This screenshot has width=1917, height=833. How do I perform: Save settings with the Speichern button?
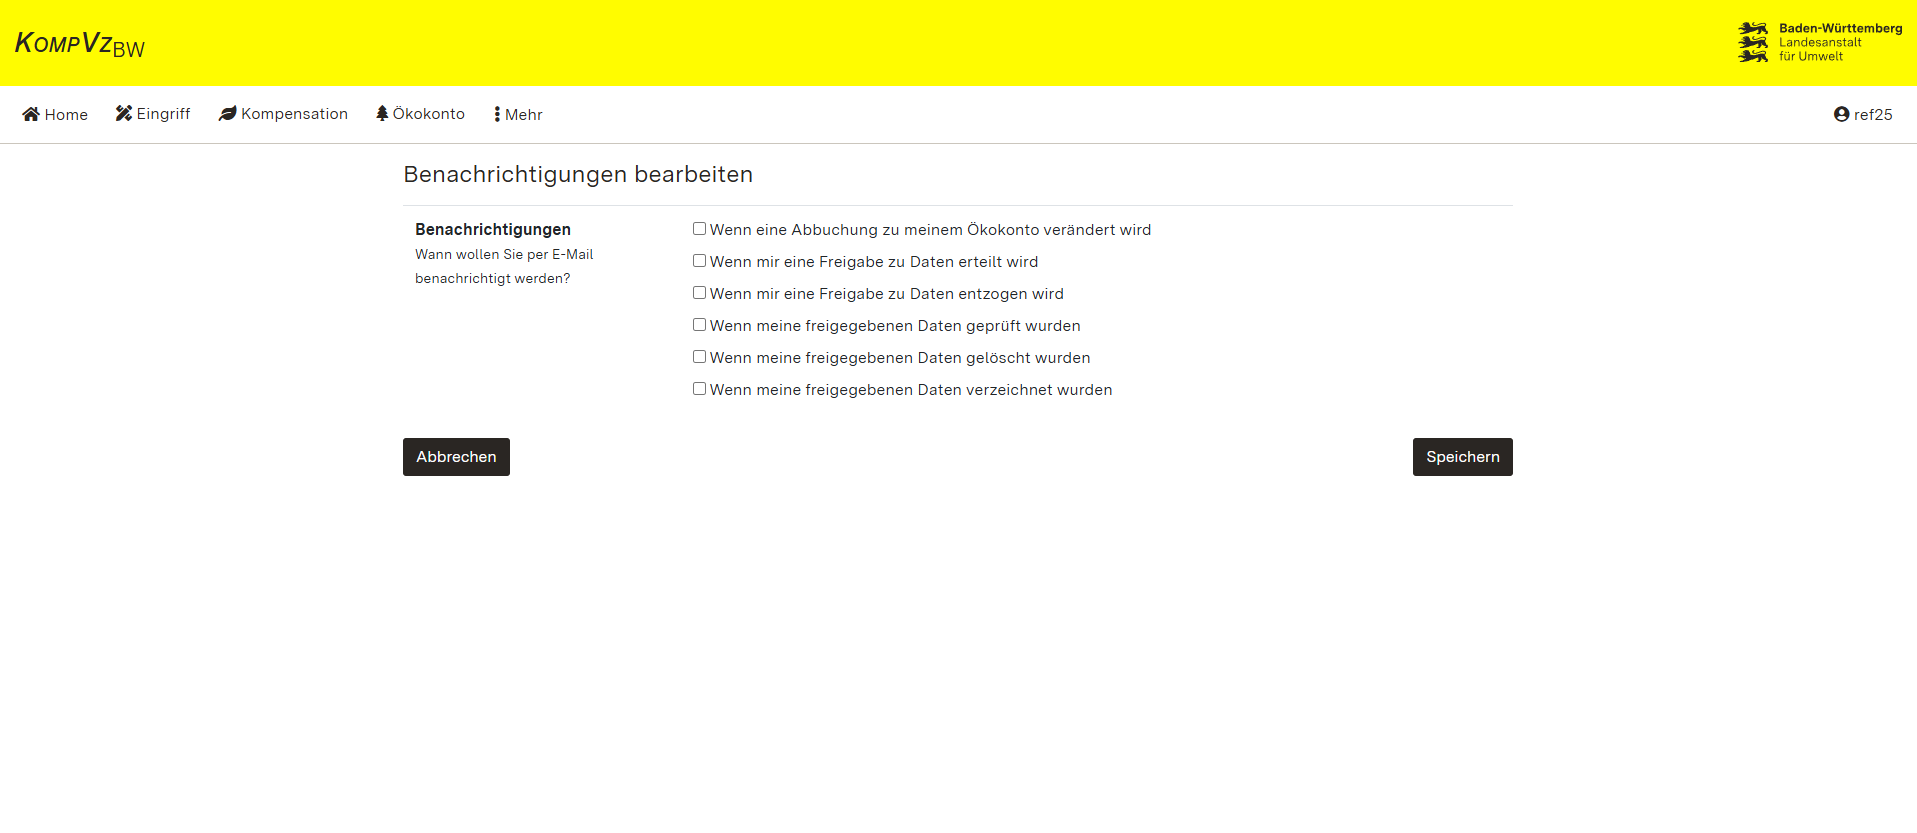pos(1462,457)
